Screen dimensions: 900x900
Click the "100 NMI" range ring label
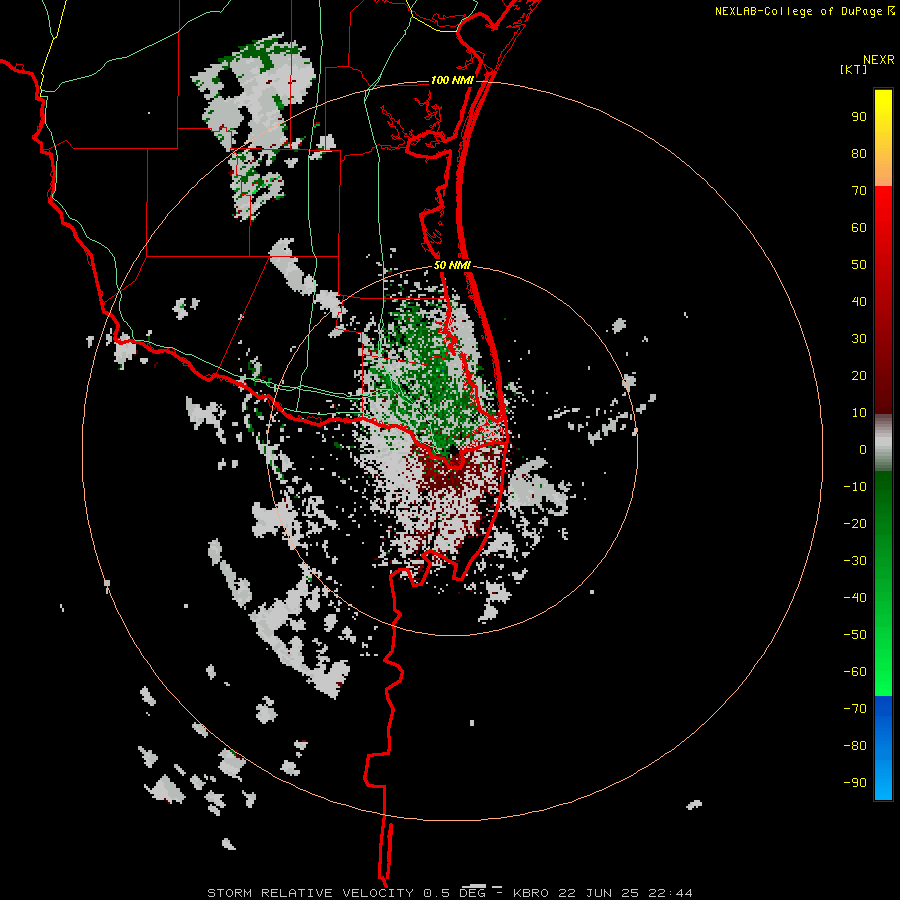pos(452,80)
